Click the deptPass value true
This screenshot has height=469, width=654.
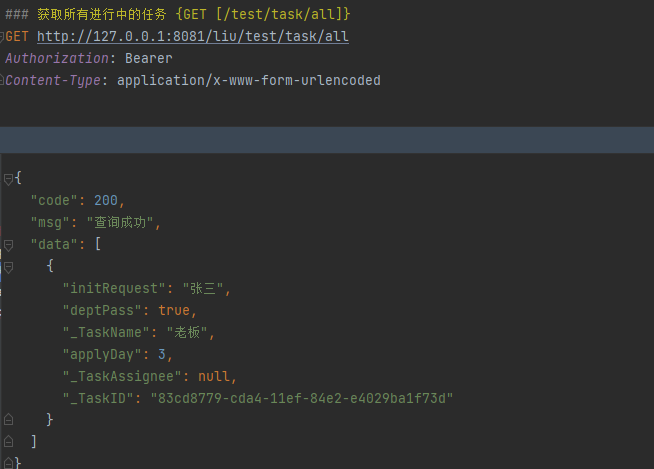(174, 310)
